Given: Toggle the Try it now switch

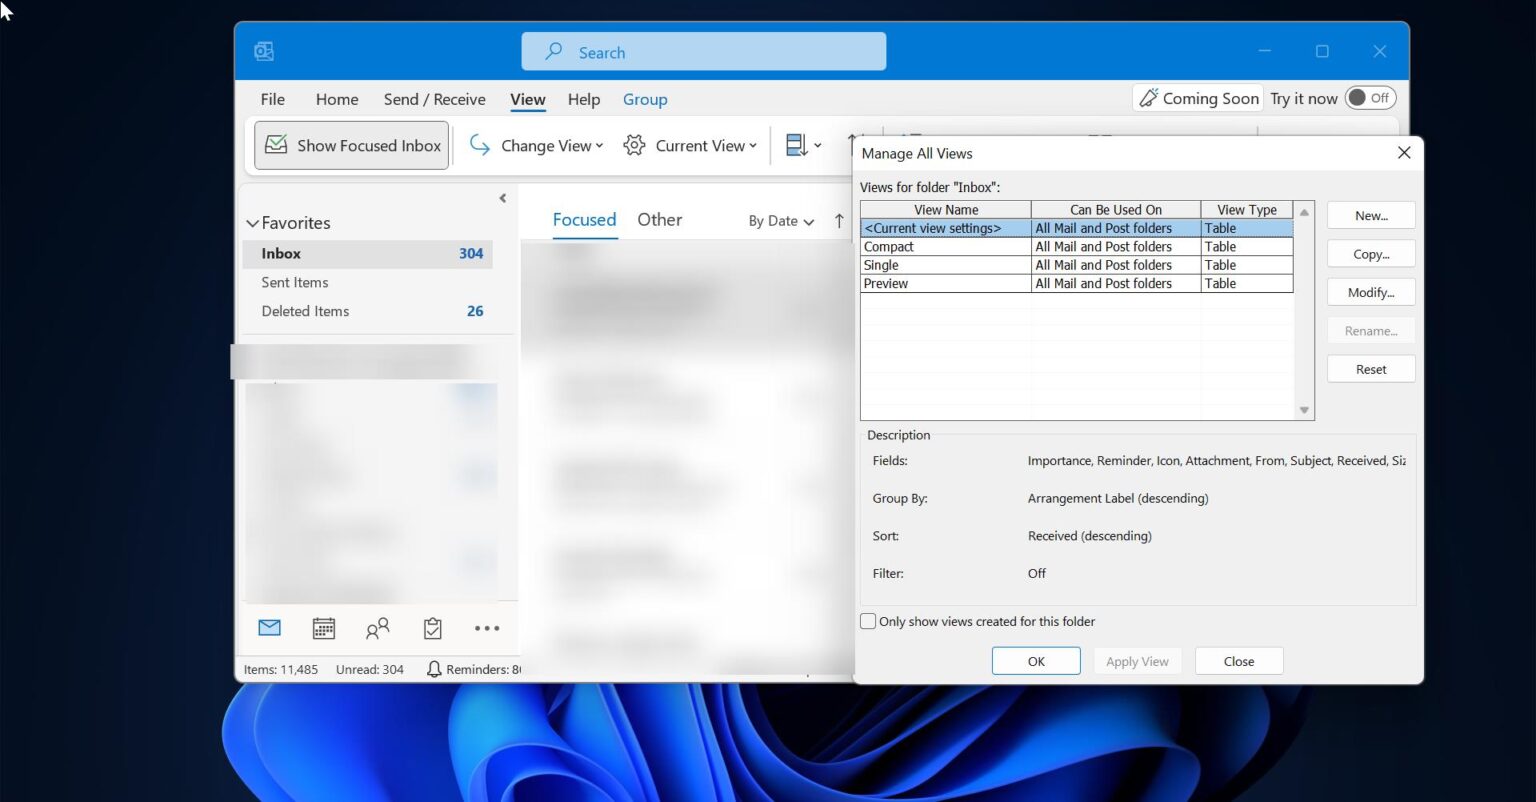Looking at the screenshot, I should pos(1369,97).
